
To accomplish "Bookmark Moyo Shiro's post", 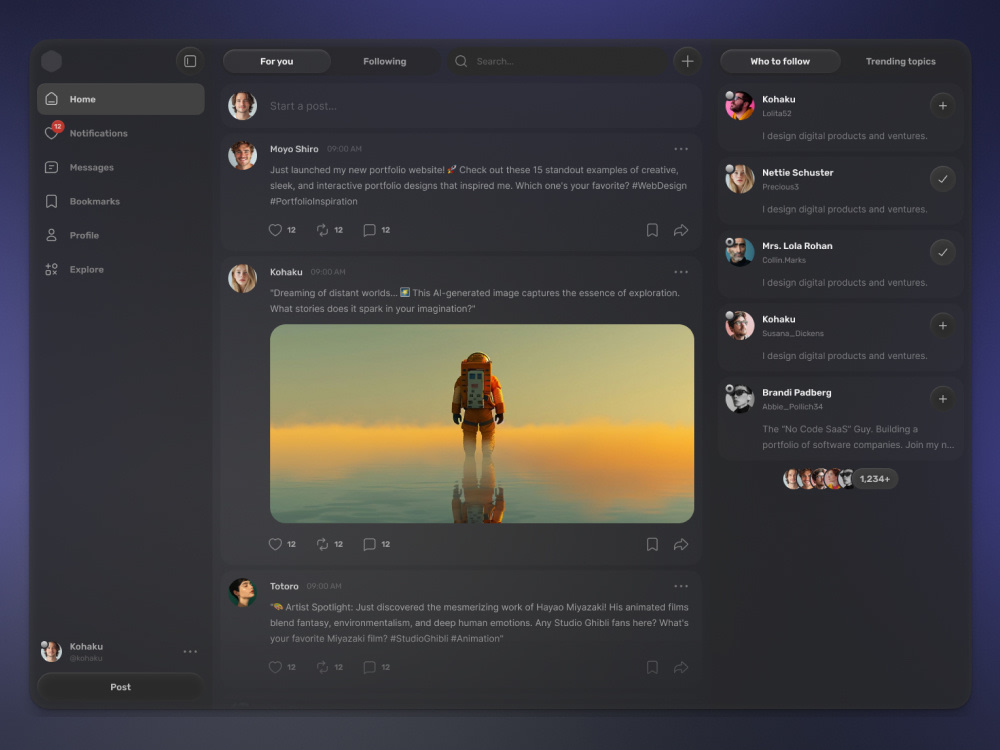I will coord(652,230).
